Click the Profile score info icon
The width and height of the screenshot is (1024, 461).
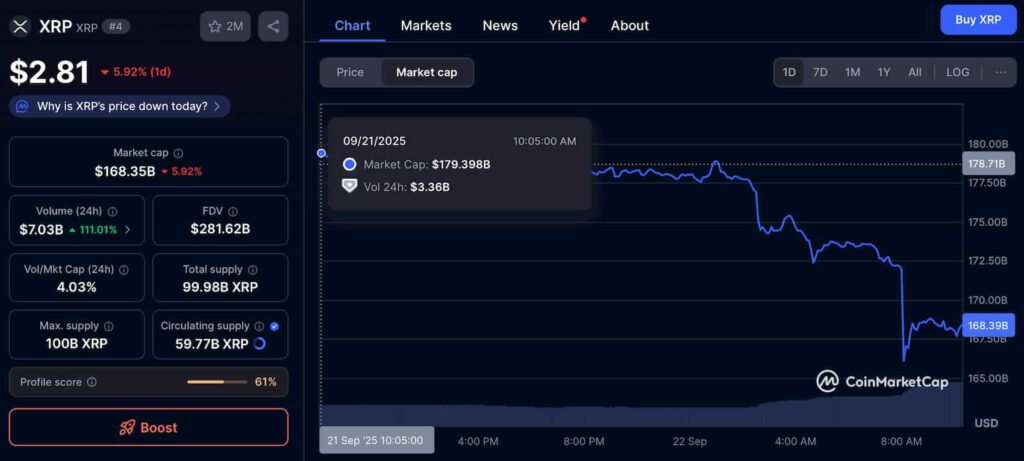coord(92,382)
